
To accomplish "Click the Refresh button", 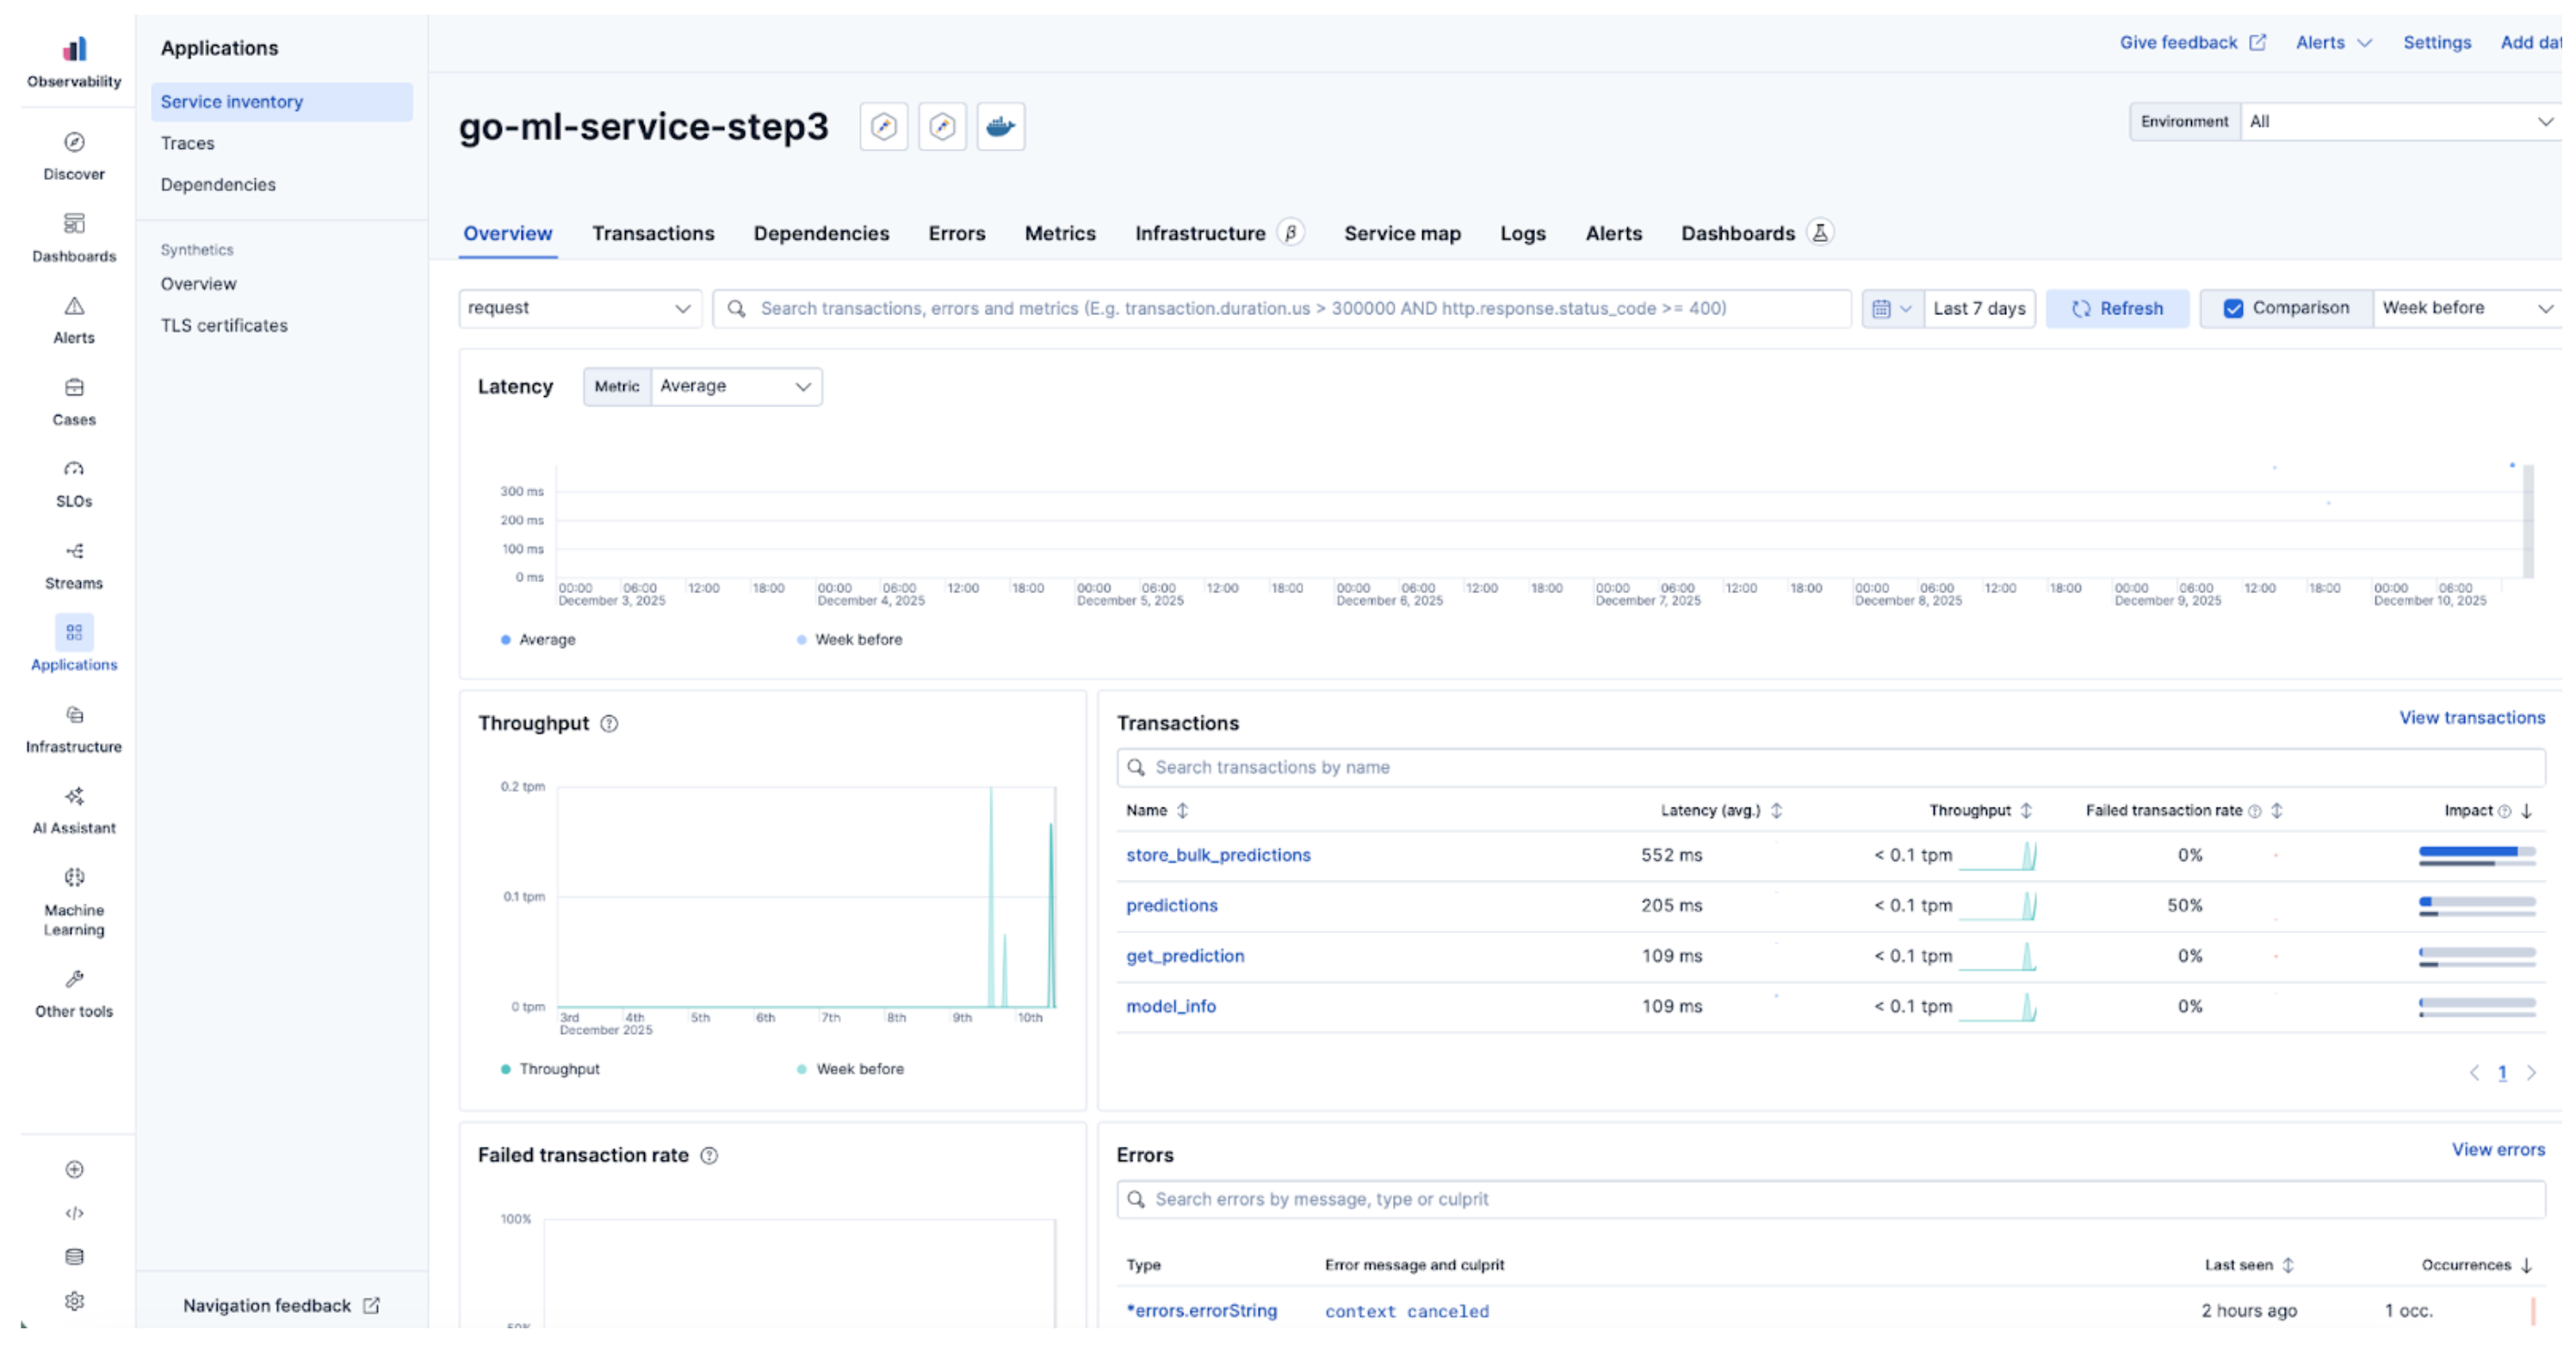I will [x=2117, y=309].
